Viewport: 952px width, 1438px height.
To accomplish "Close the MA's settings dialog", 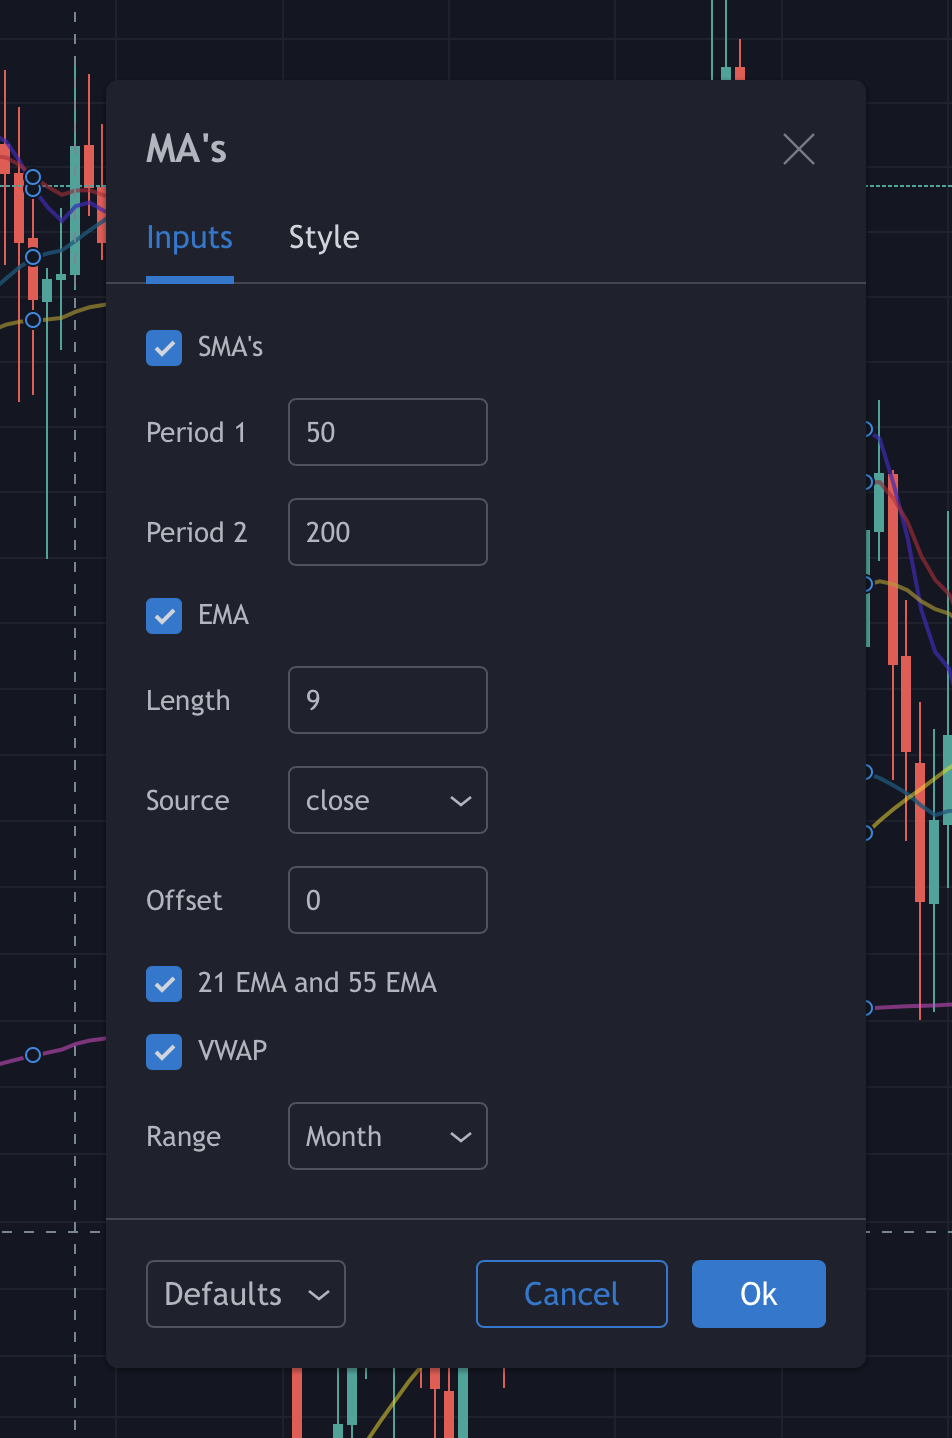I will pos(798,148).
